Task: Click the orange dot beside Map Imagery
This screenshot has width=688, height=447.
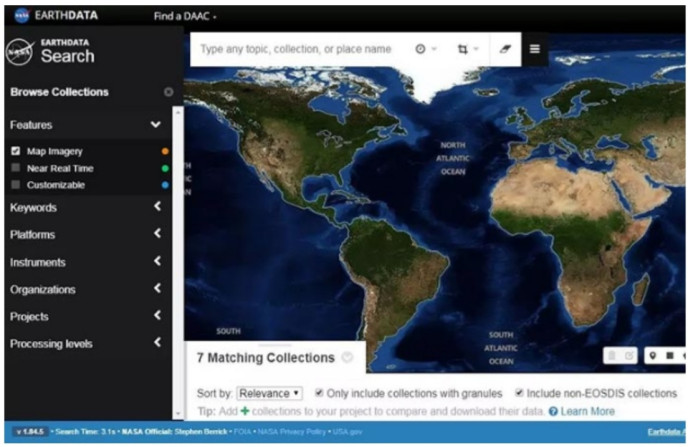Action: click(x=165, y=151)
